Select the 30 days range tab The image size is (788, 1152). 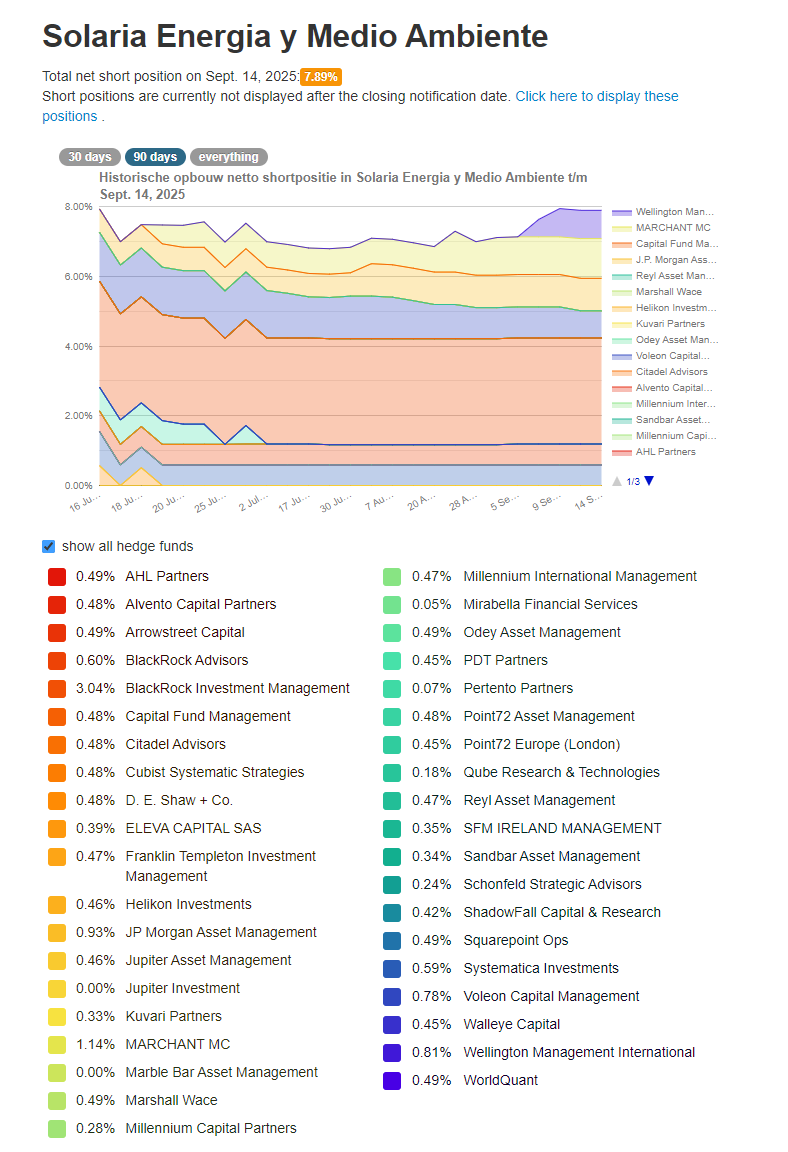coord(90,156)
